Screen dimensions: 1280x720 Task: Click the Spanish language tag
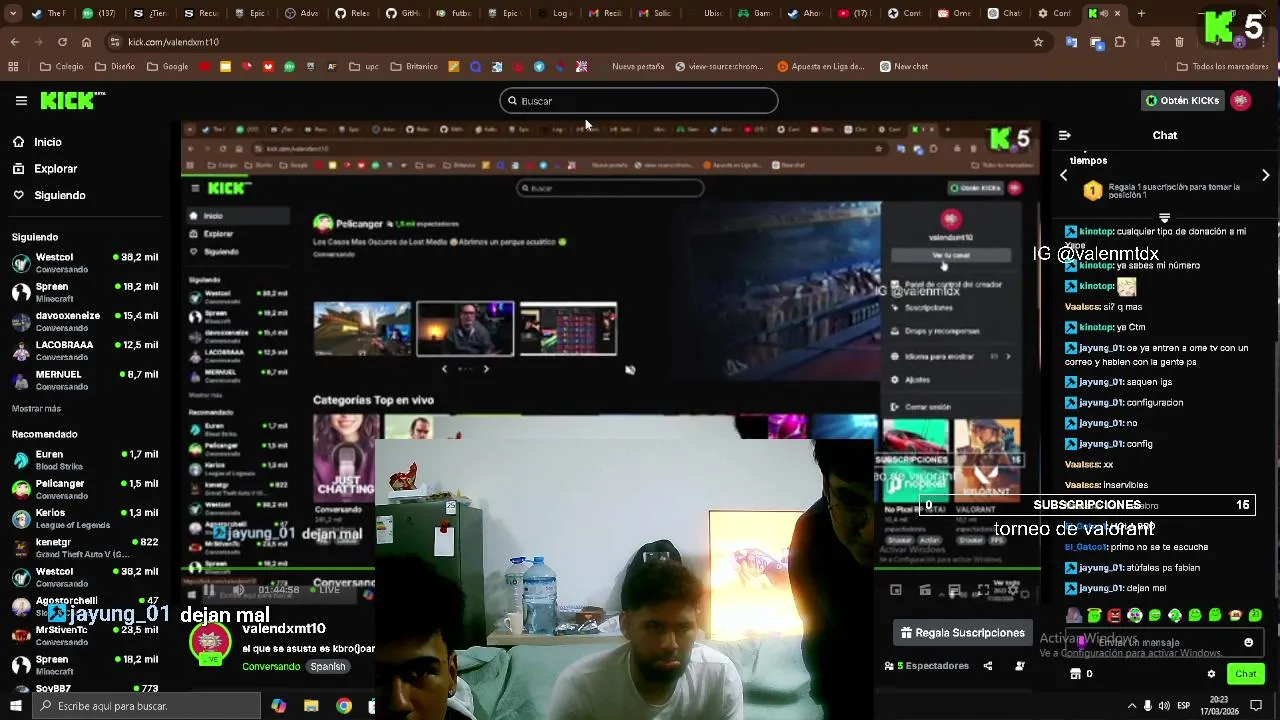click(x=327, y=667)
